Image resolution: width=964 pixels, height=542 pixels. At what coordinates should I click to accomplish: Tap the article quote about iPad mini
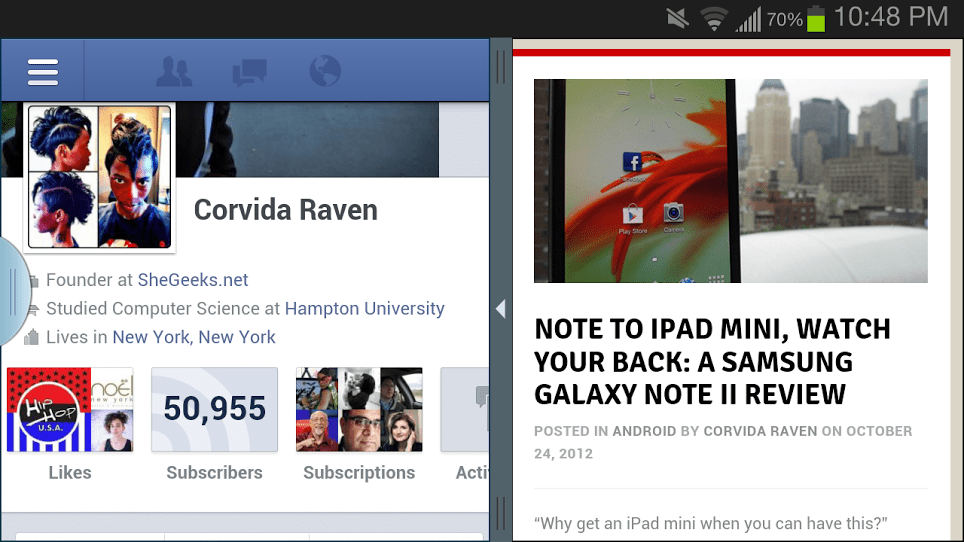tap(711, 524)
